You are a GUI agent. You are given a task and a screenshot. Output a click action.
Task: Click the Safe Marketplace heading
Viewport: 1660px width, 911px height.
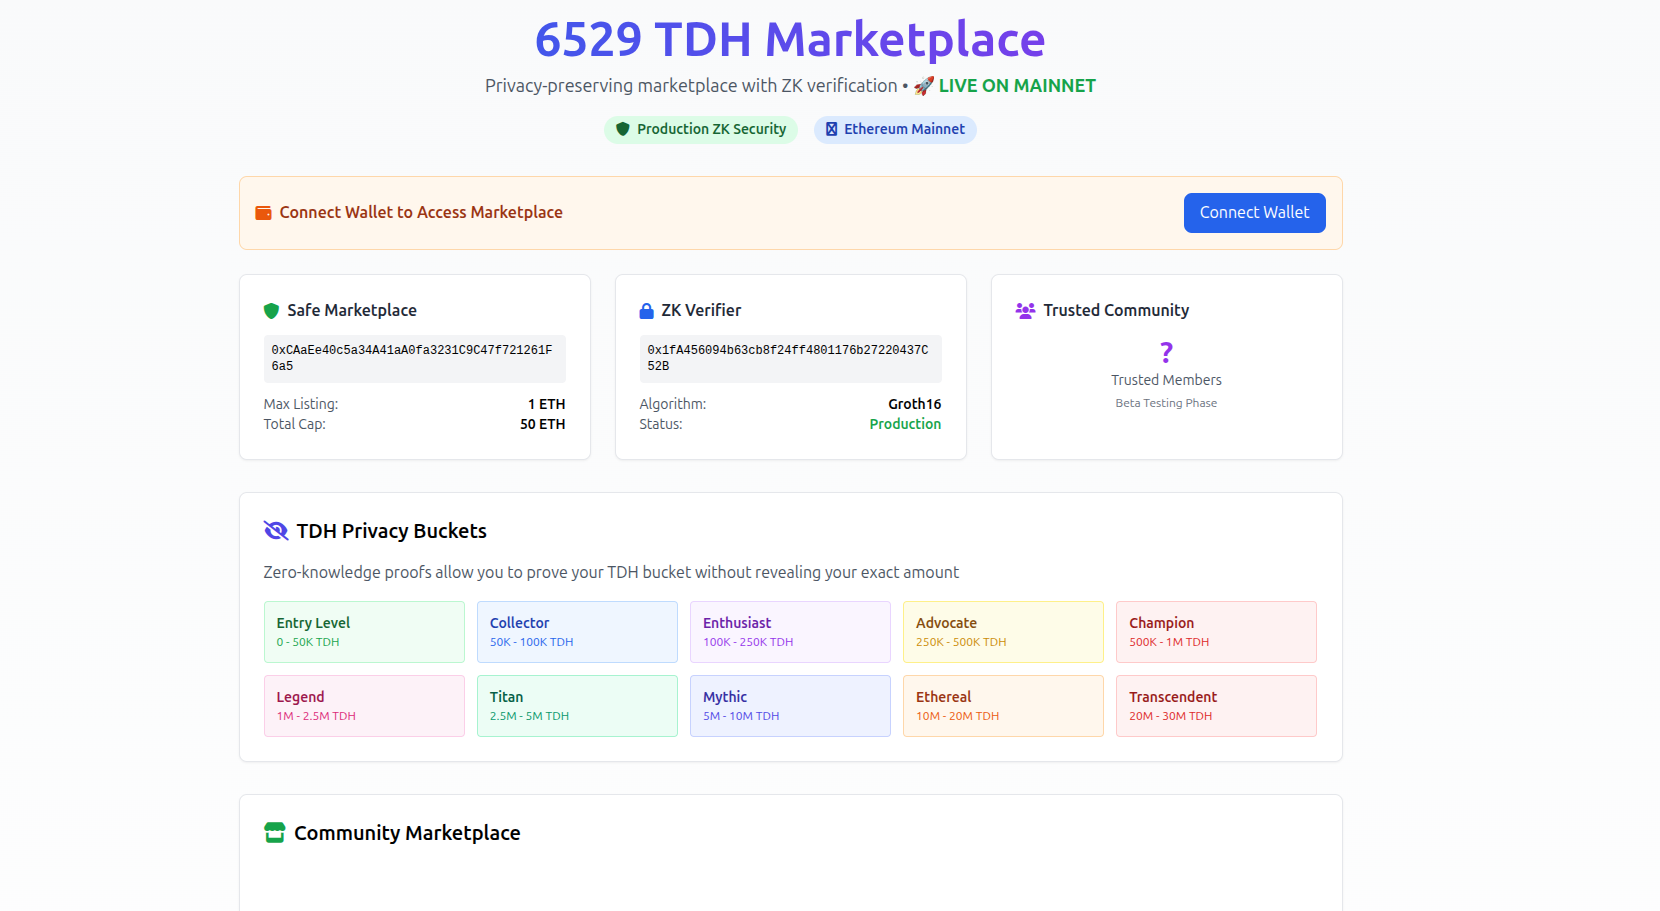click(x=352, y=311)
